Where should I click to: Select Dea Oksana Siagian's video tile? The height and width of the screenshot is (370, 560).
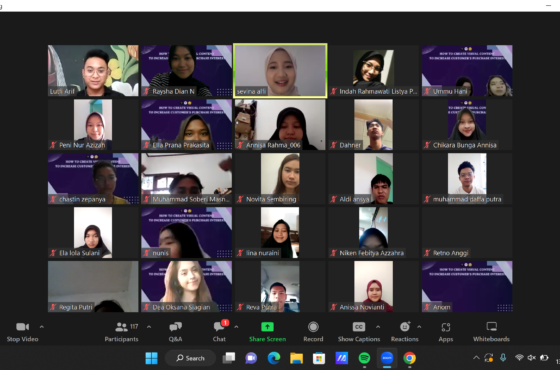click(186, 286)
